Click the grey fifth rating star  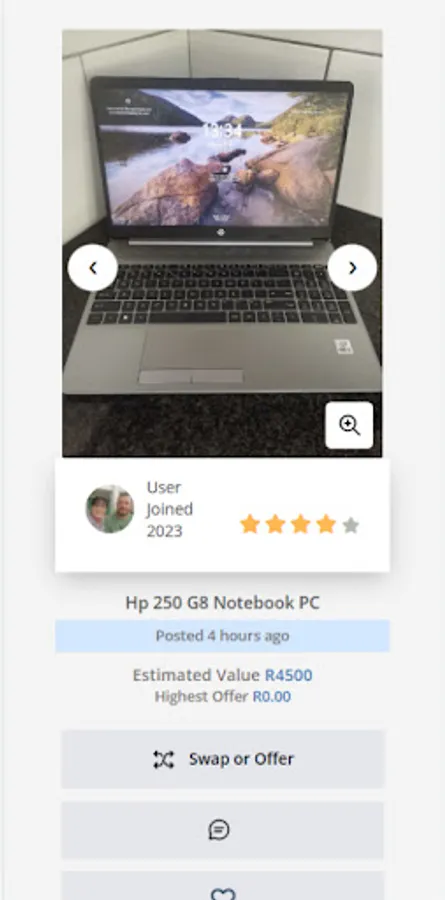[351, 525]
